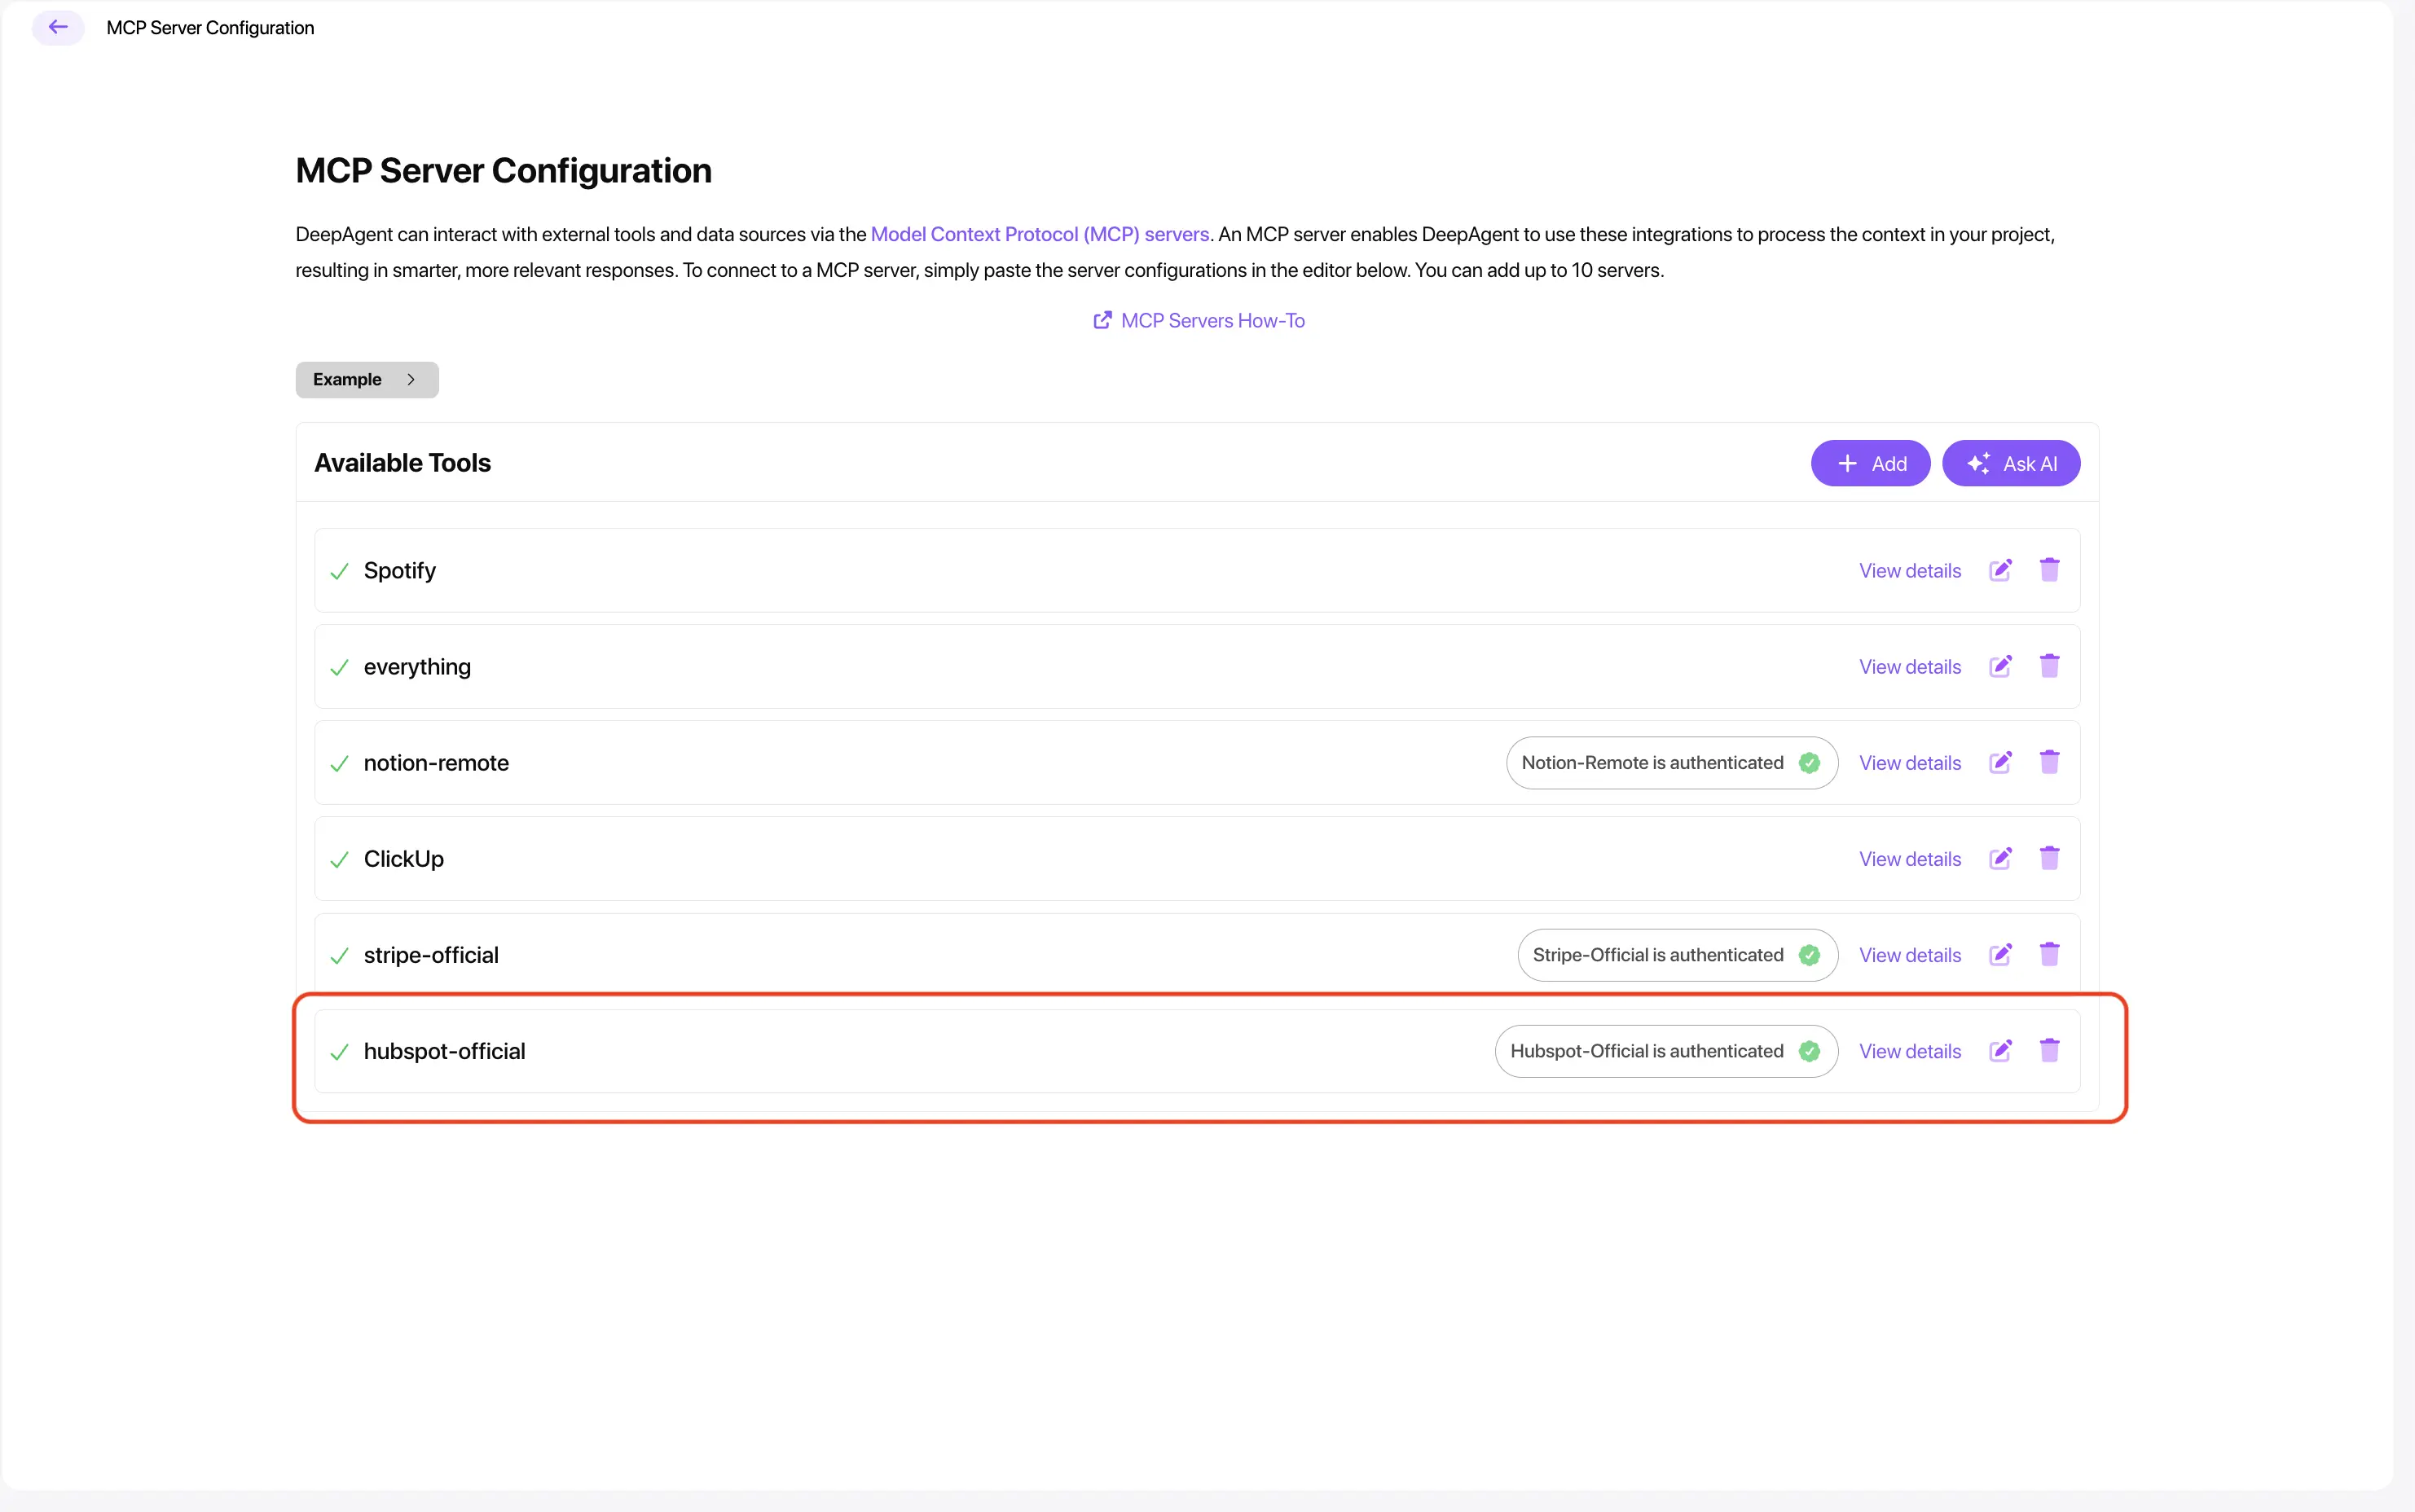This screenshot has height=1512, width=2415.
Task: Click Hubspot-Official is authenticated badge
Action: tap(1665, 1051)
